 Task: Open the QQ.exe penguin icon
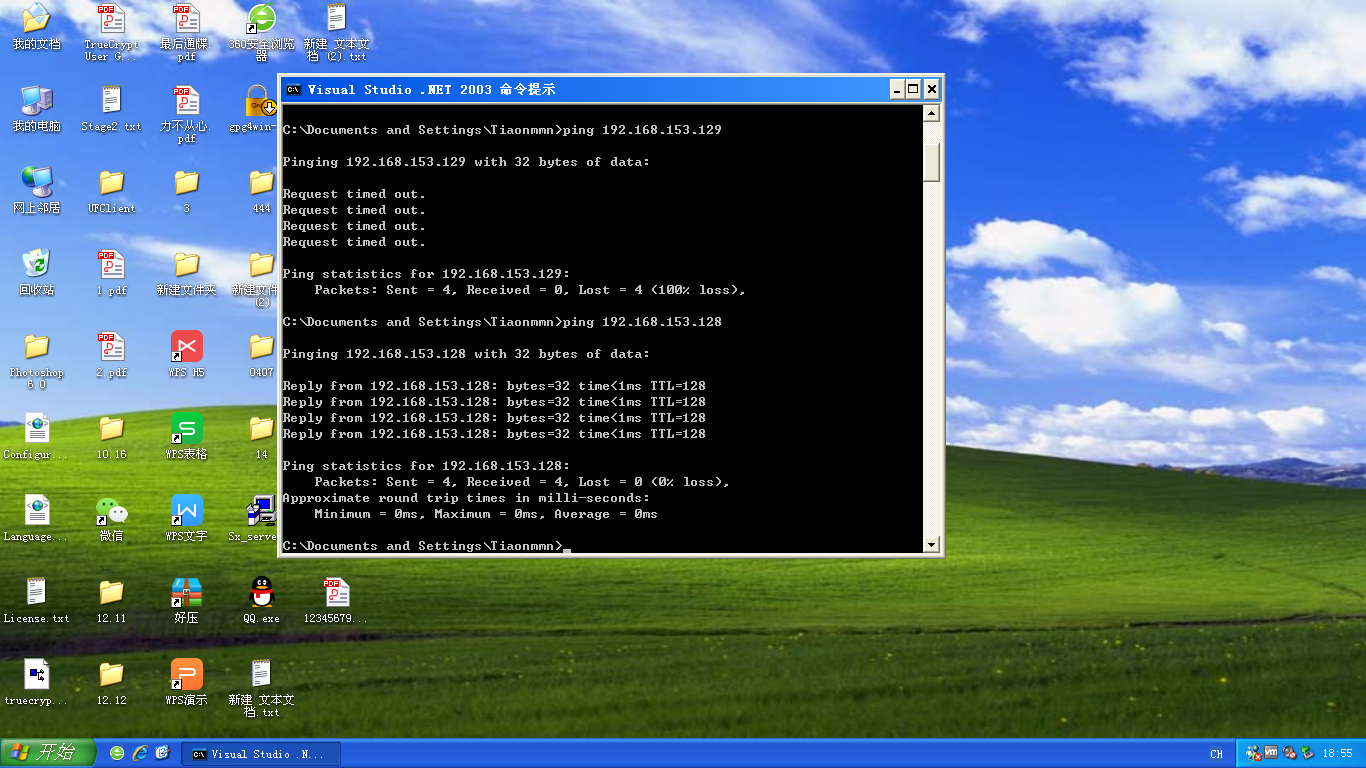pyautogui.click(x=261, y=593)
